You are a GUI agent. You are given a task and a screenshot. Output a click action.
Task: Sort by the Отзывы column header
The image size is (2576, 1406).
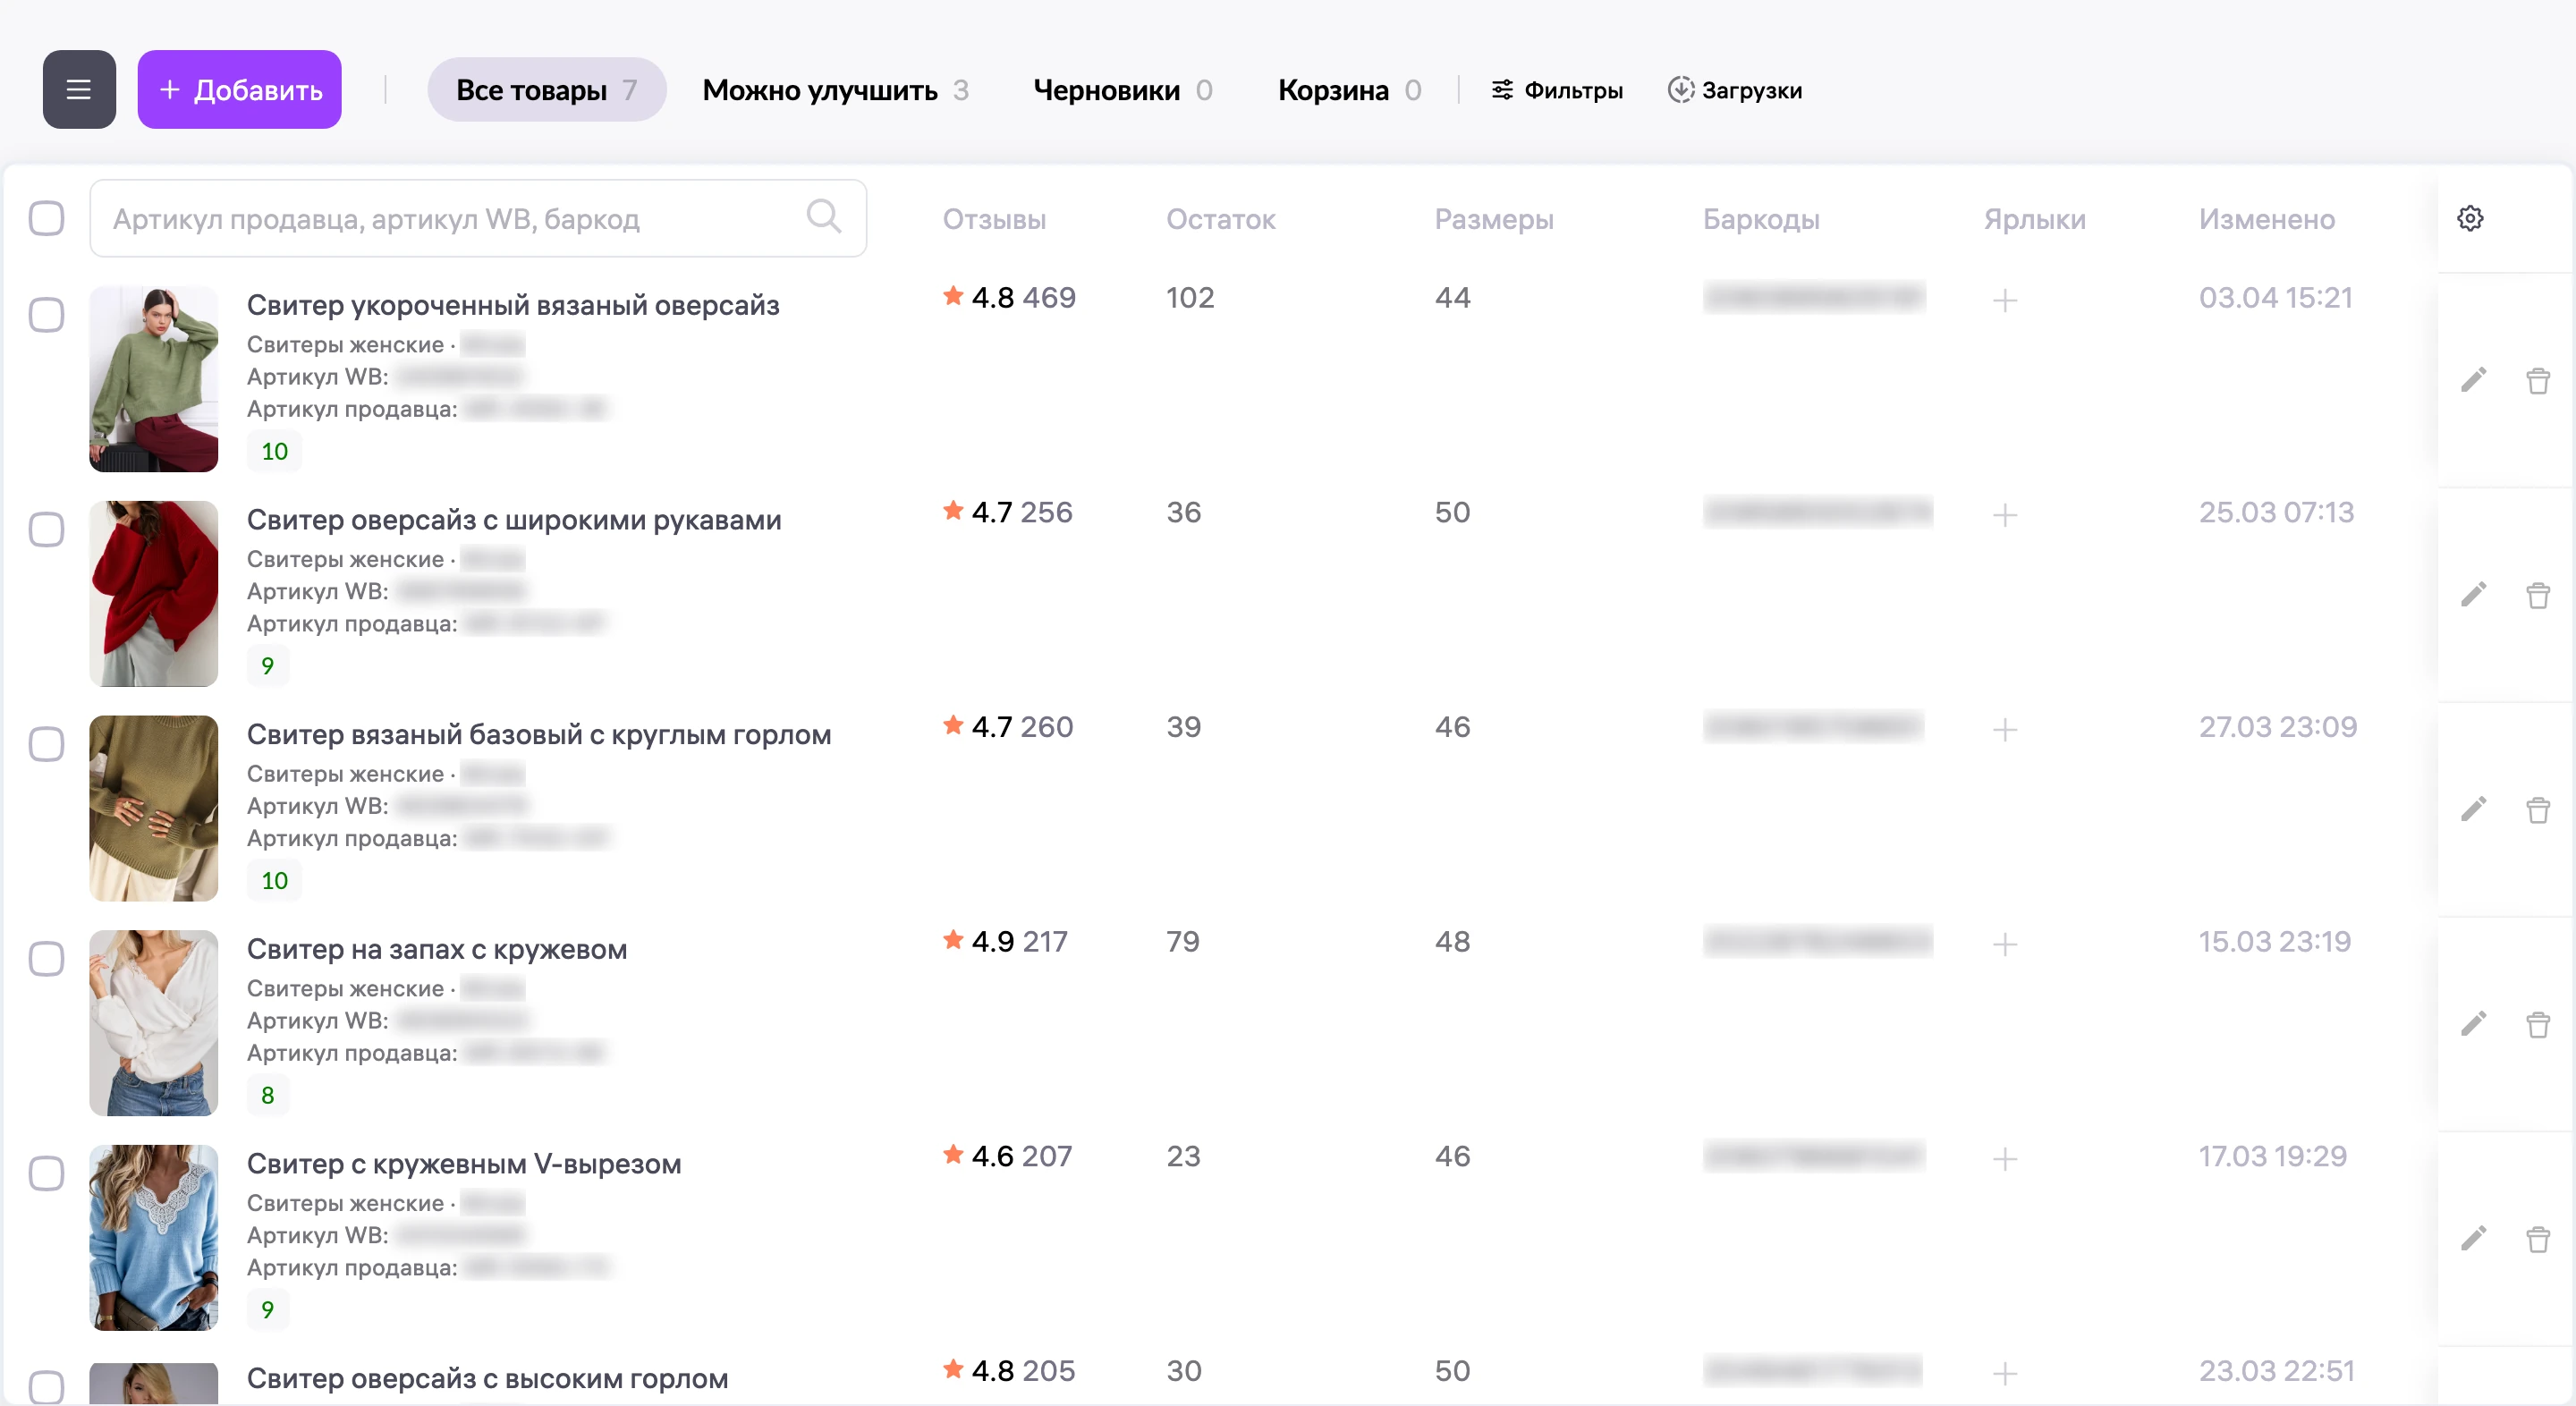[x=994, y=219]
